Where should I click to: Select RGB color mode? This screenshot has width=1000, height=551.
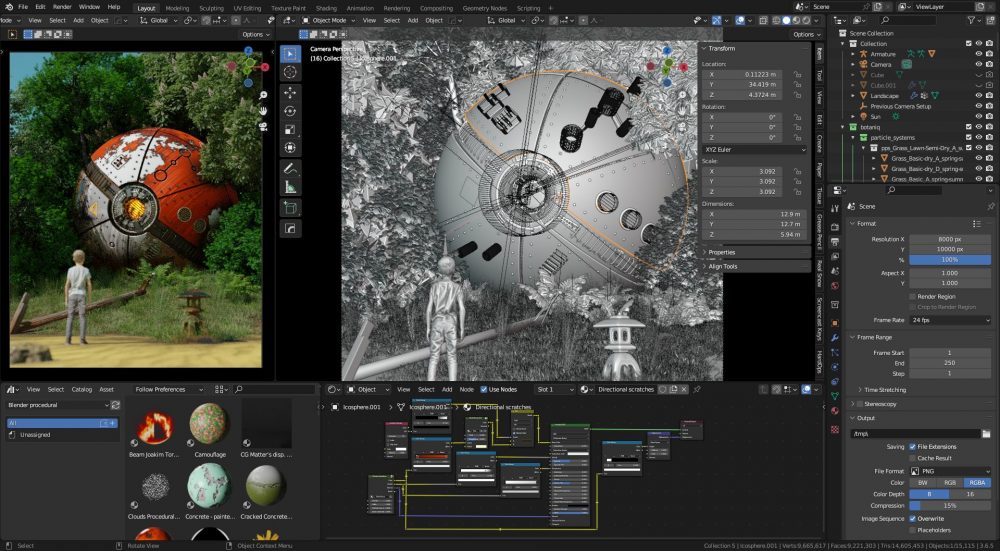click(950, 483)
